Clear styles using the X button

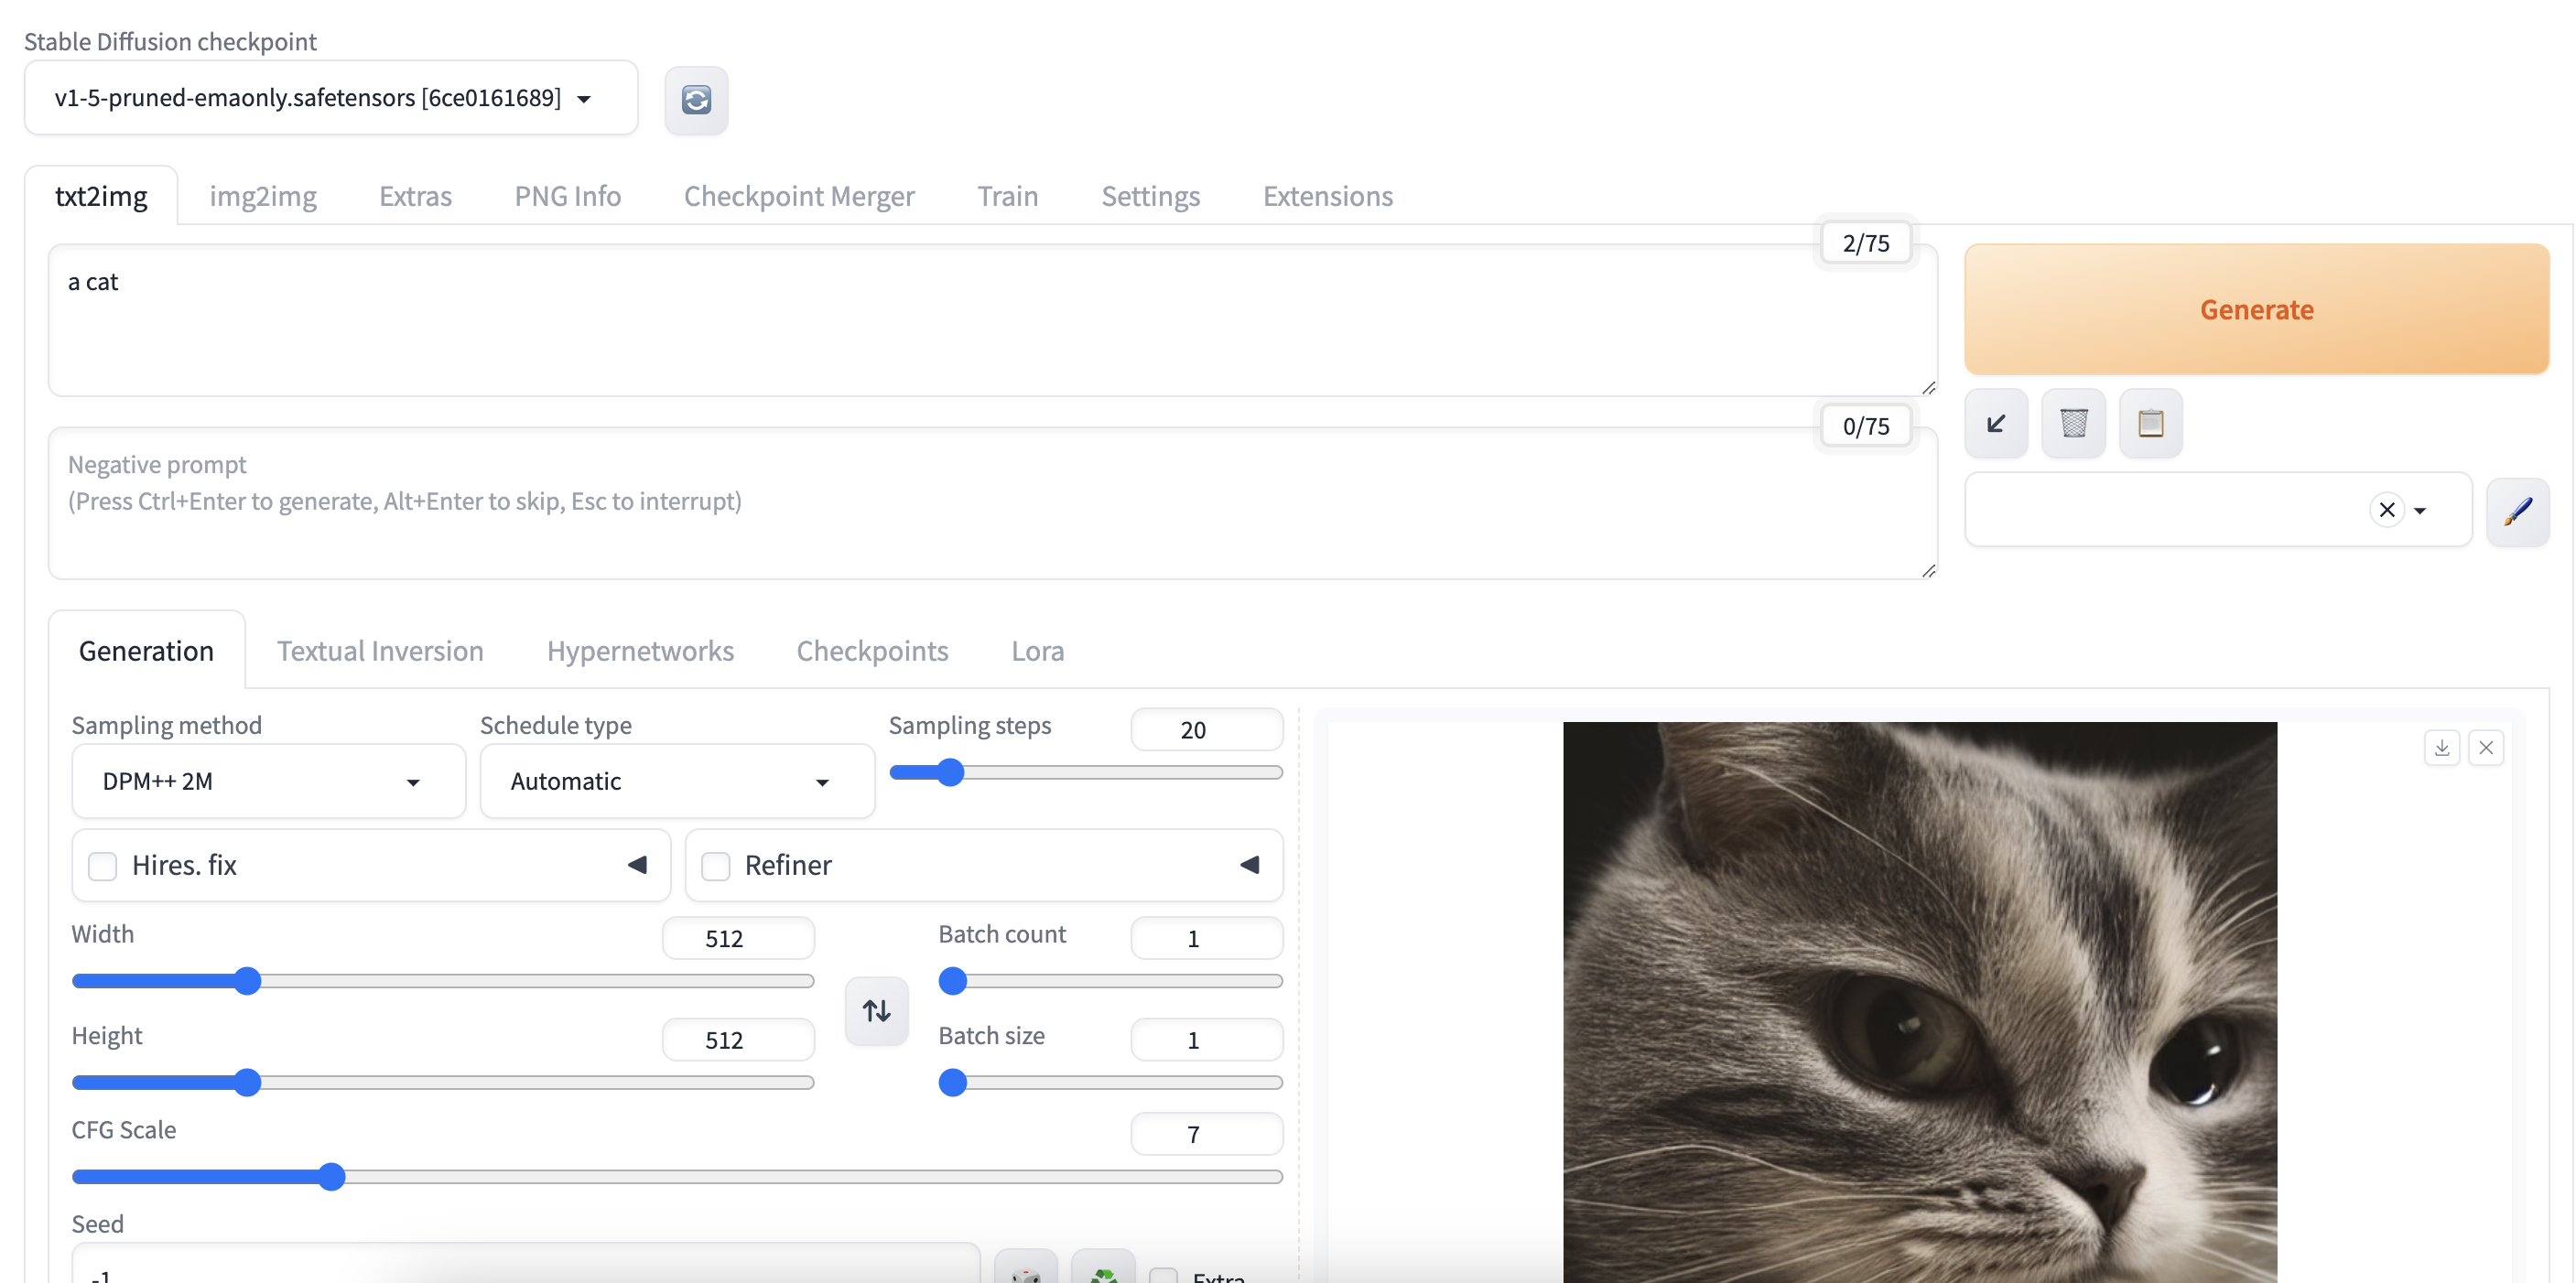2386,510
